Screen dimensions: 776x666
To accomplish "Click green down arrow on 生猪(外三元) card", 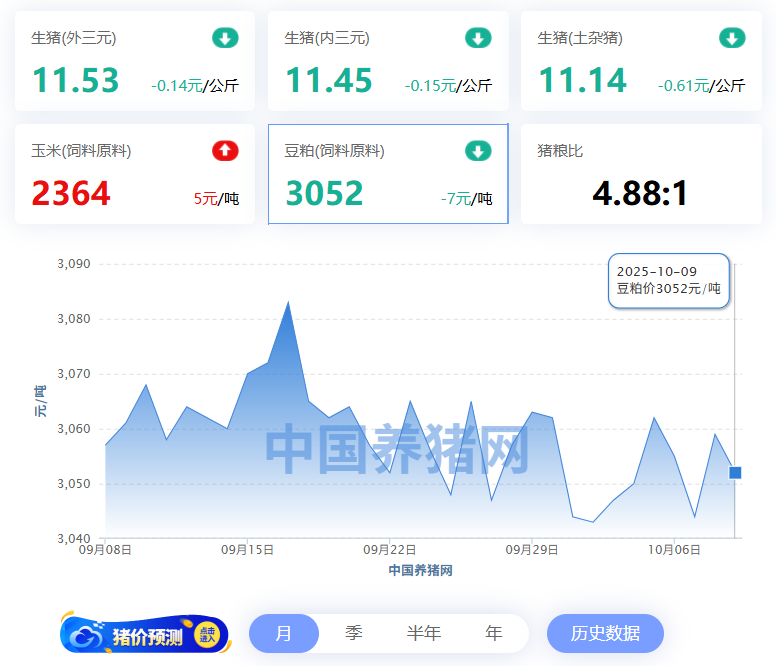I will pyautogui.click(x=225, y=39).
